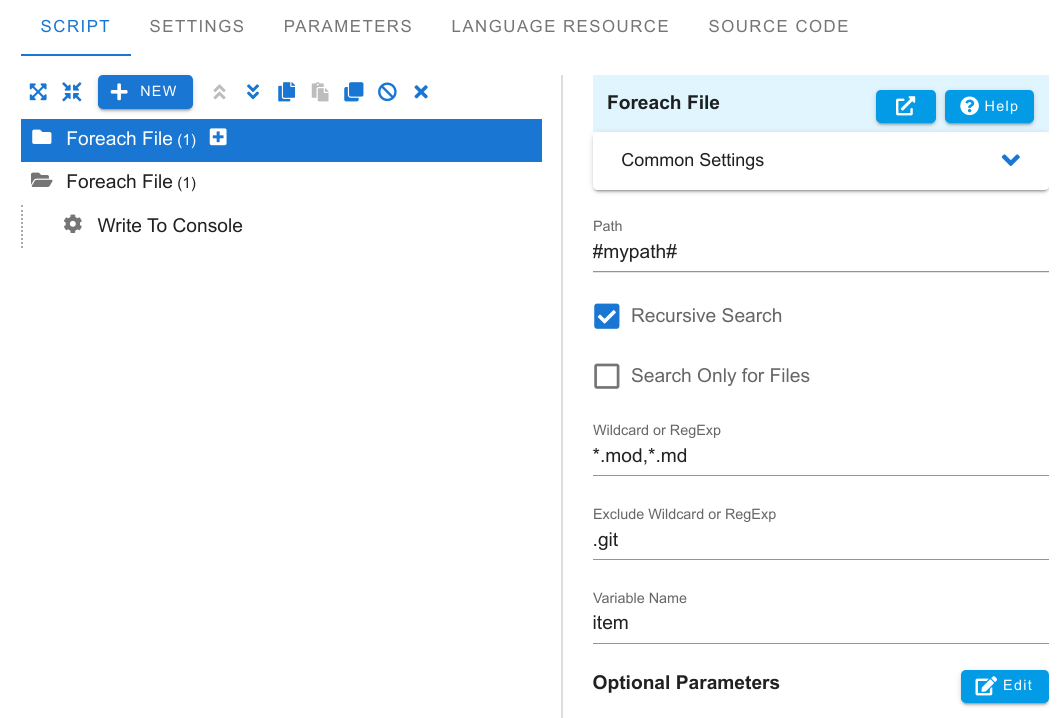This screenshot has width=1062, height=718.
Task: Open Foreach File in external window icon
Action: (906, 106)
